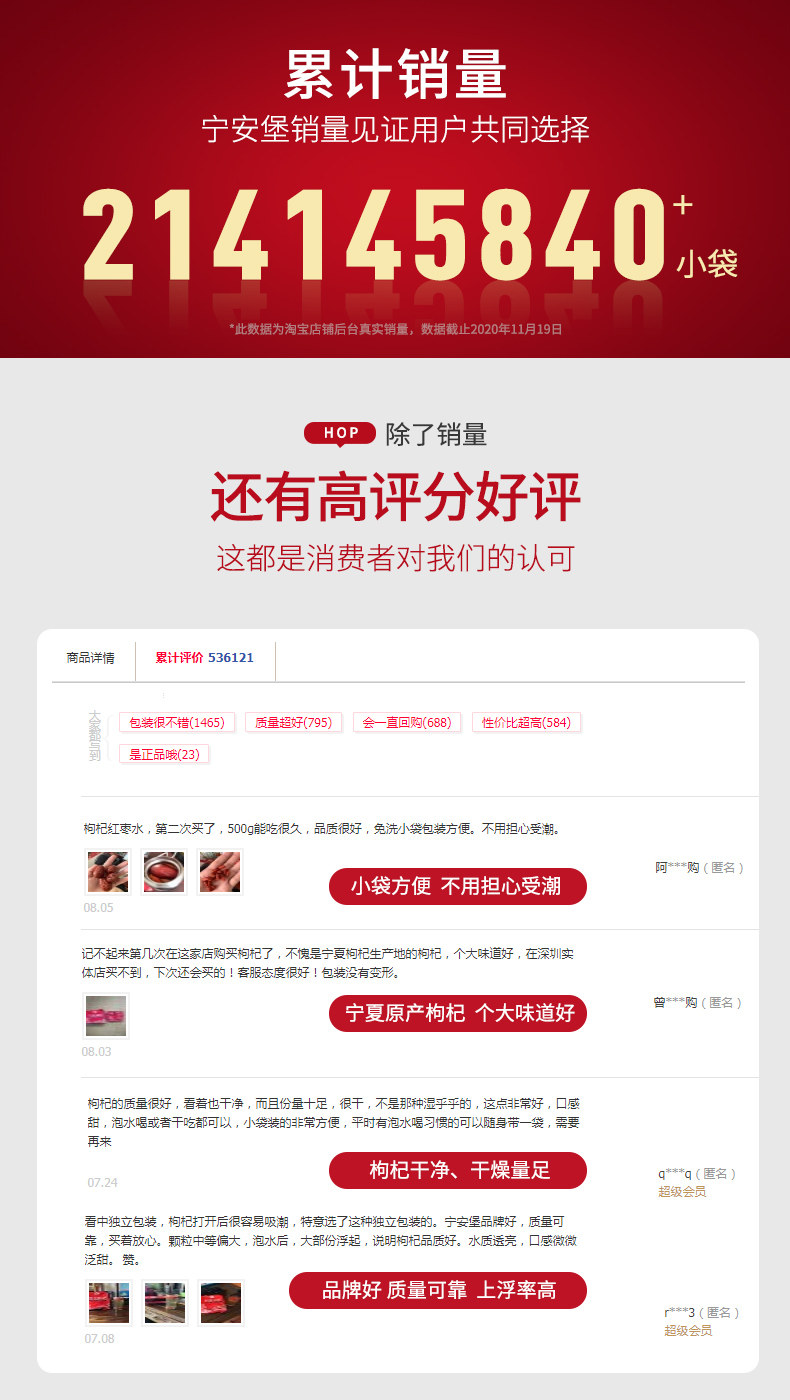Click the 性价比超高(584) tag
Screen dimensions: 790x1400
pos(526,722)
